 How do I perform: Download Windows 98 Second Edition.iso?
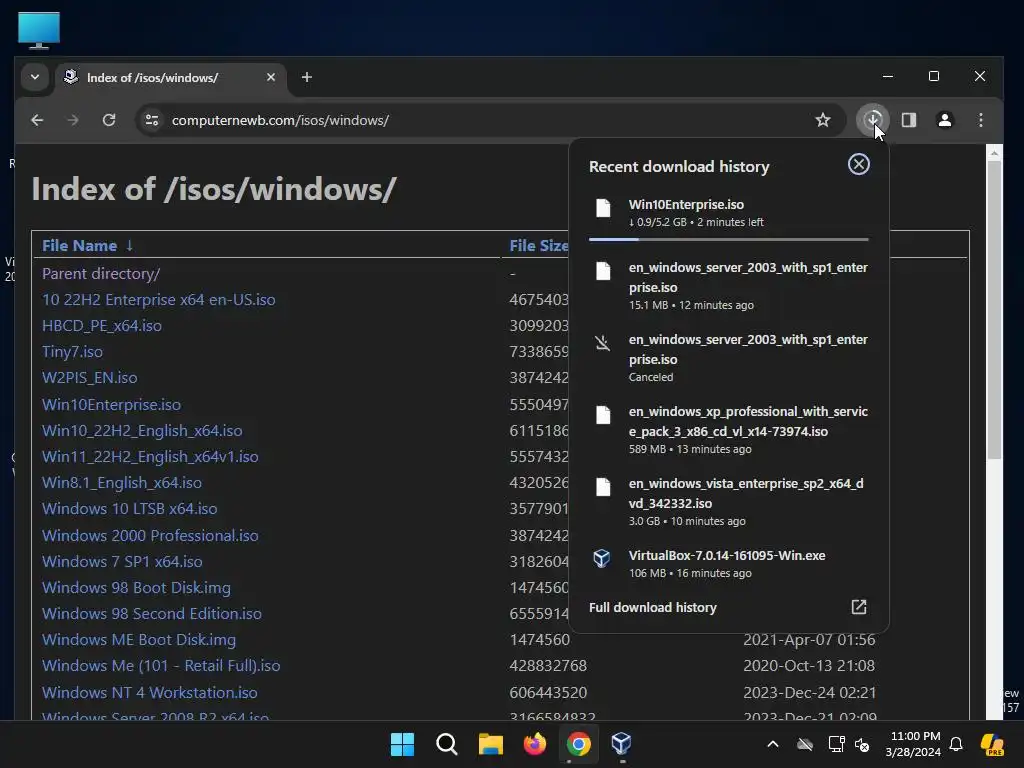pyautogui.click(x=152, y=614)
